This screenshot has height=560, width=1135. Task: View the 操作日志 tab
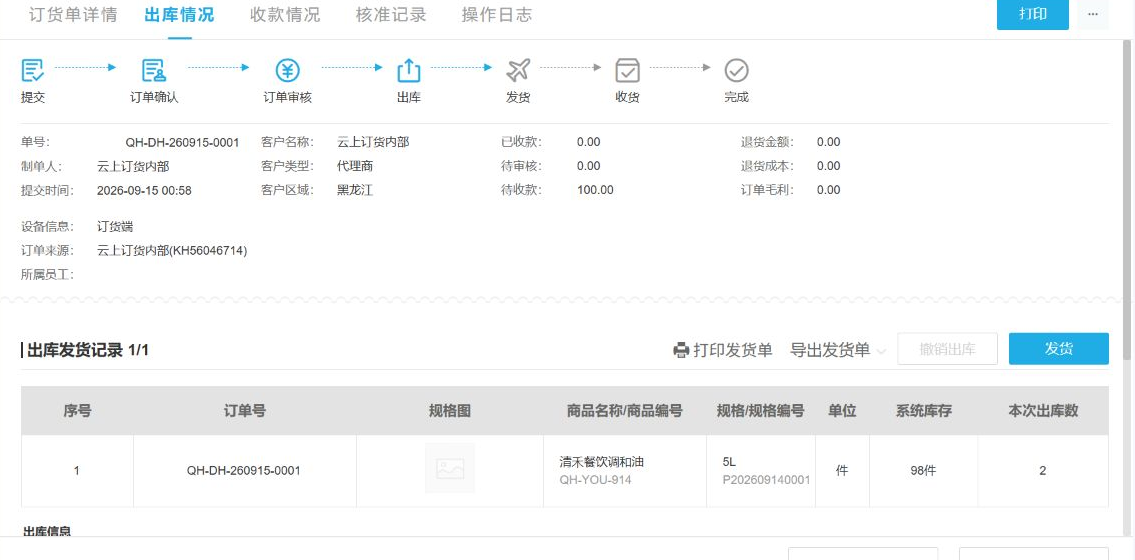click(497, 14)
